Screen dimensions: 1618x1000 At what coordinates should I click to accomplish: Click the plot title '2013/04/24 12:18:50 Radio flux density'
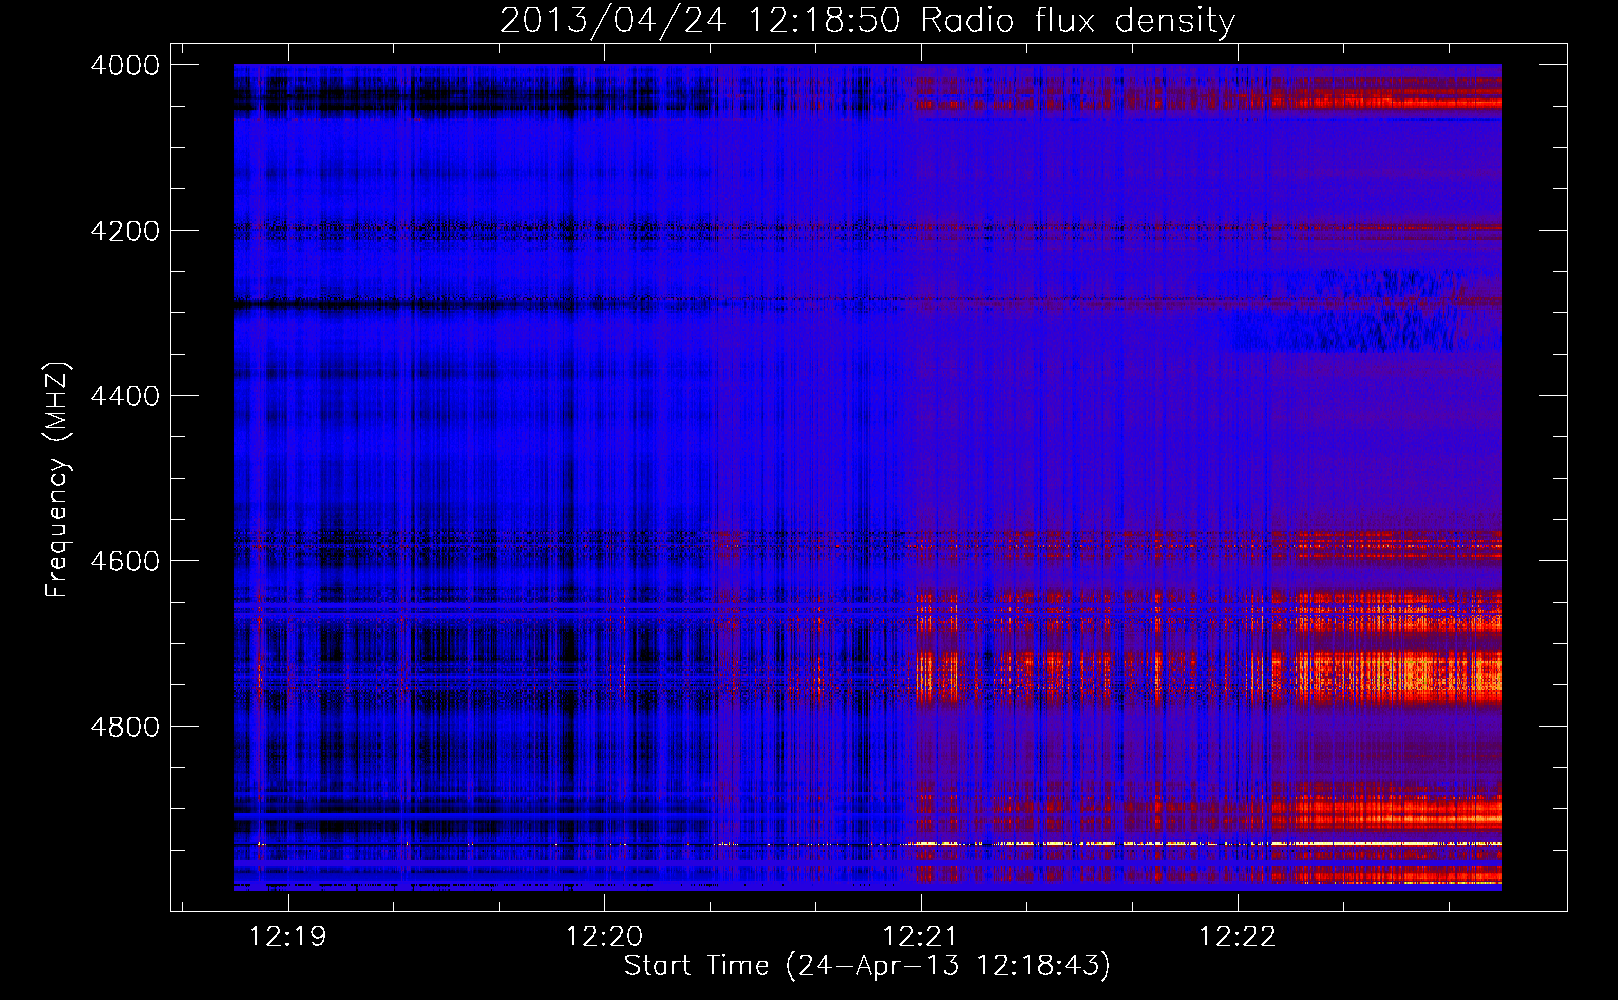click(867, 21)
